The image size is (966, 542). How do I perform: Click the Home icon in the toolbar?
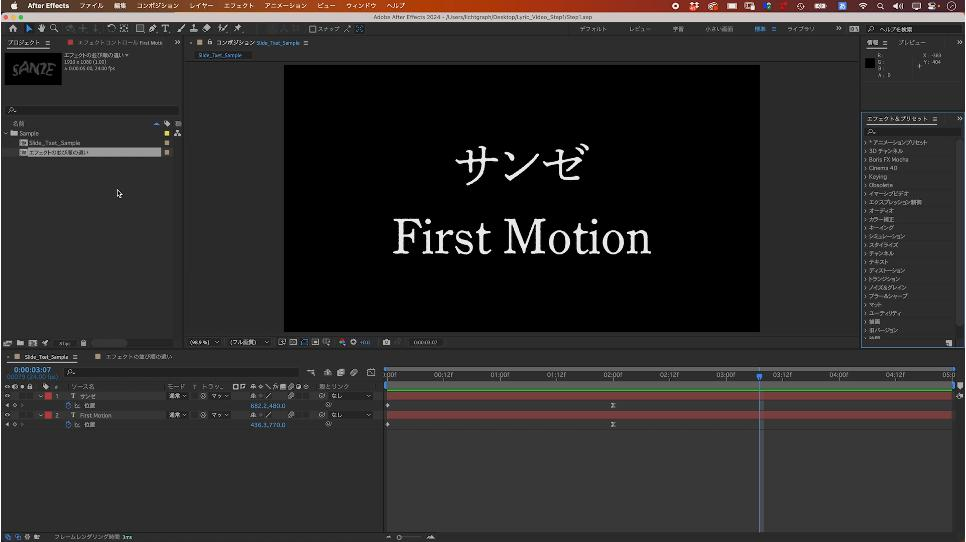click(x=13, y=28)
